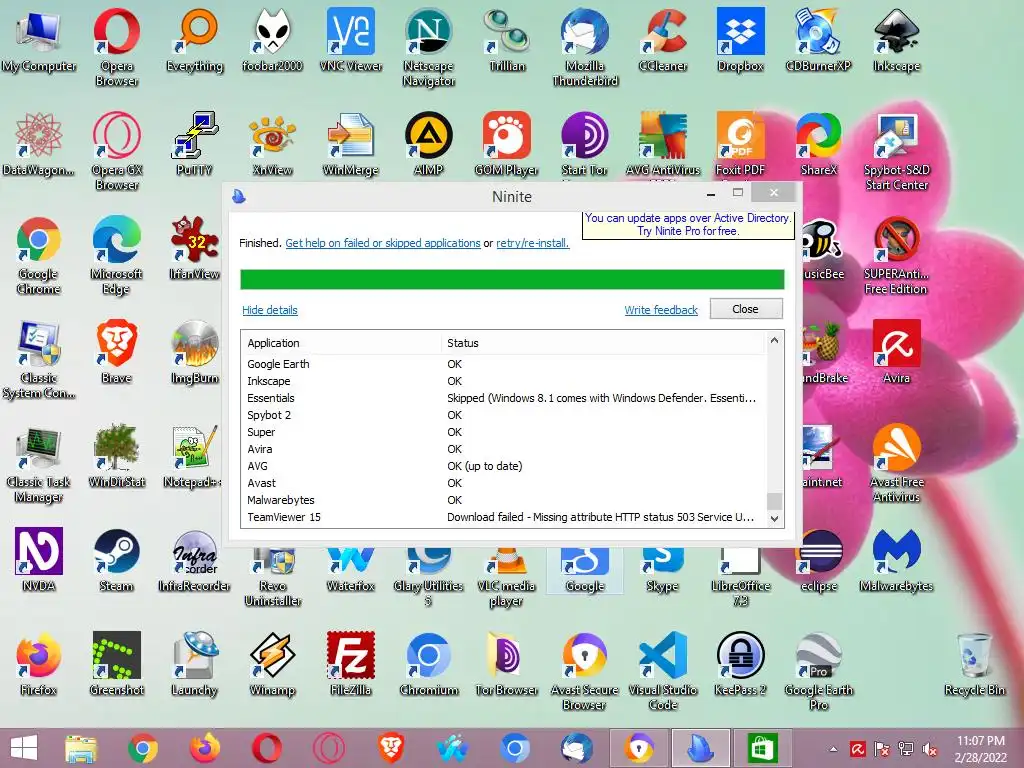The image size is (1024, 768).
Task: Open WinDirStat desktop icon
Action: pos(116,456)
